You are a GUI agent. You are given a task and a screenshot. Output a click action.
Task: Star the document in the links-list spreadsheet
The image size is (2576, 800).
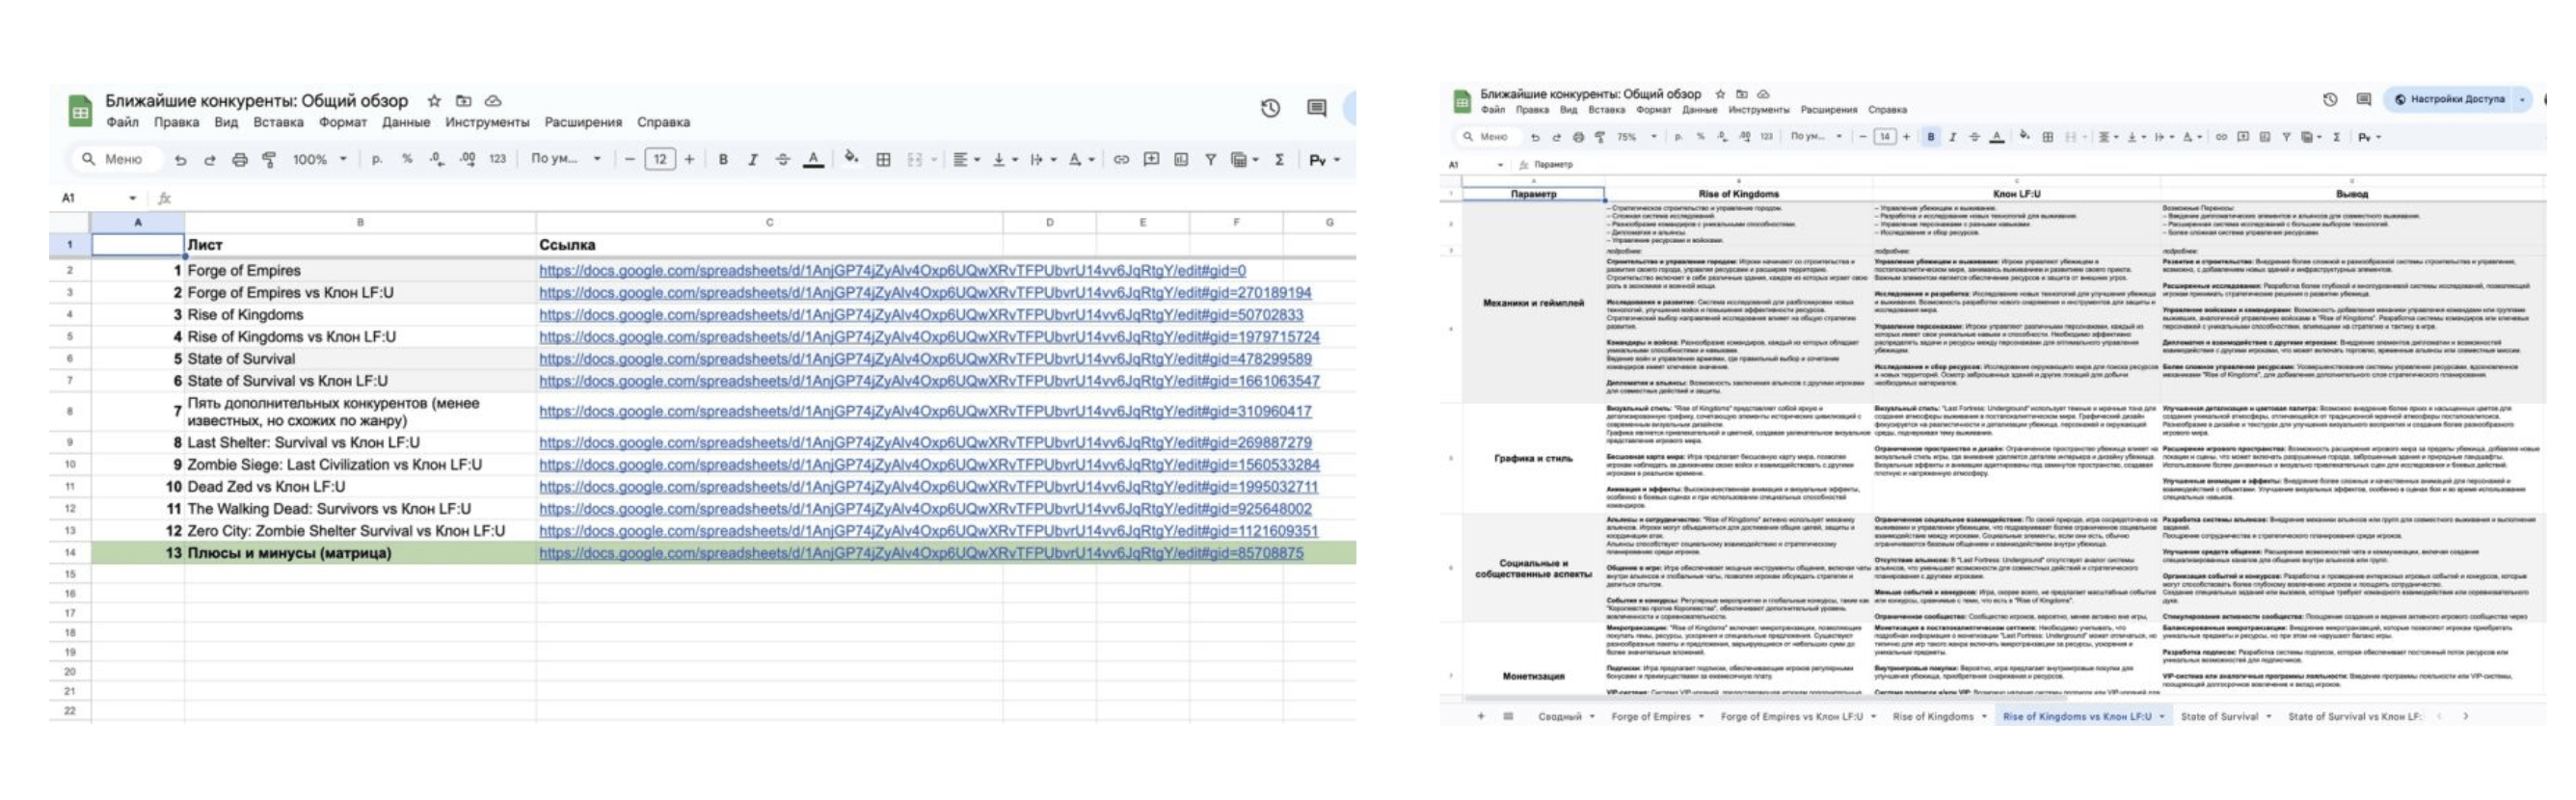[434, 101]
